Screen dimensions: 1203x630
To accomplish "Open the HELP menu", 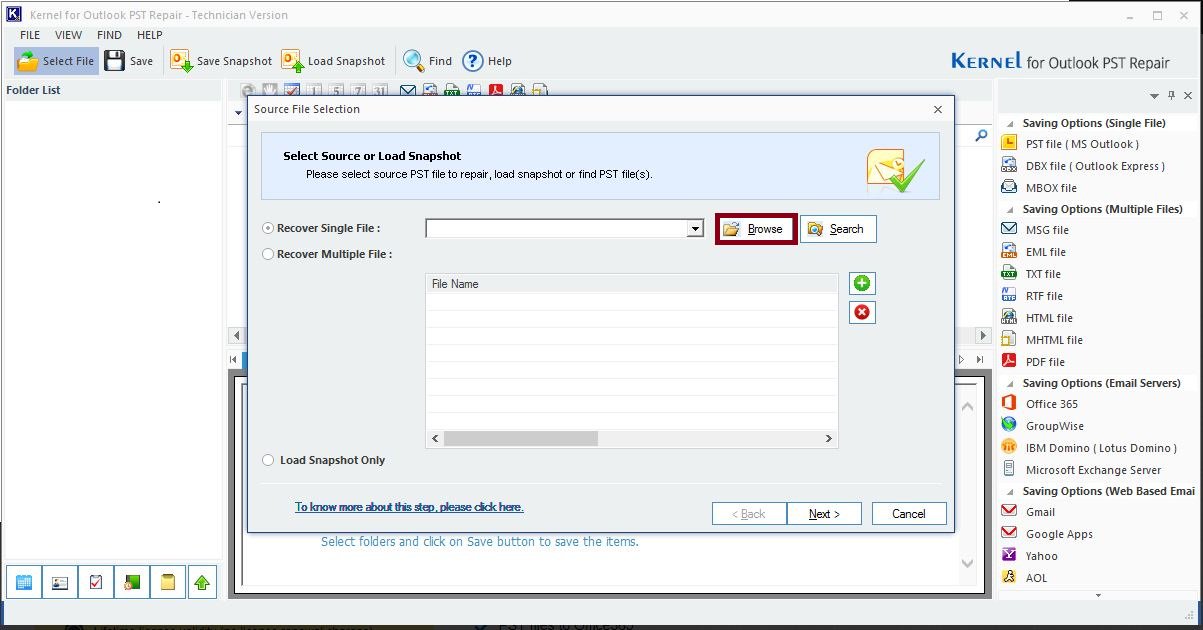I will point(149,35).
